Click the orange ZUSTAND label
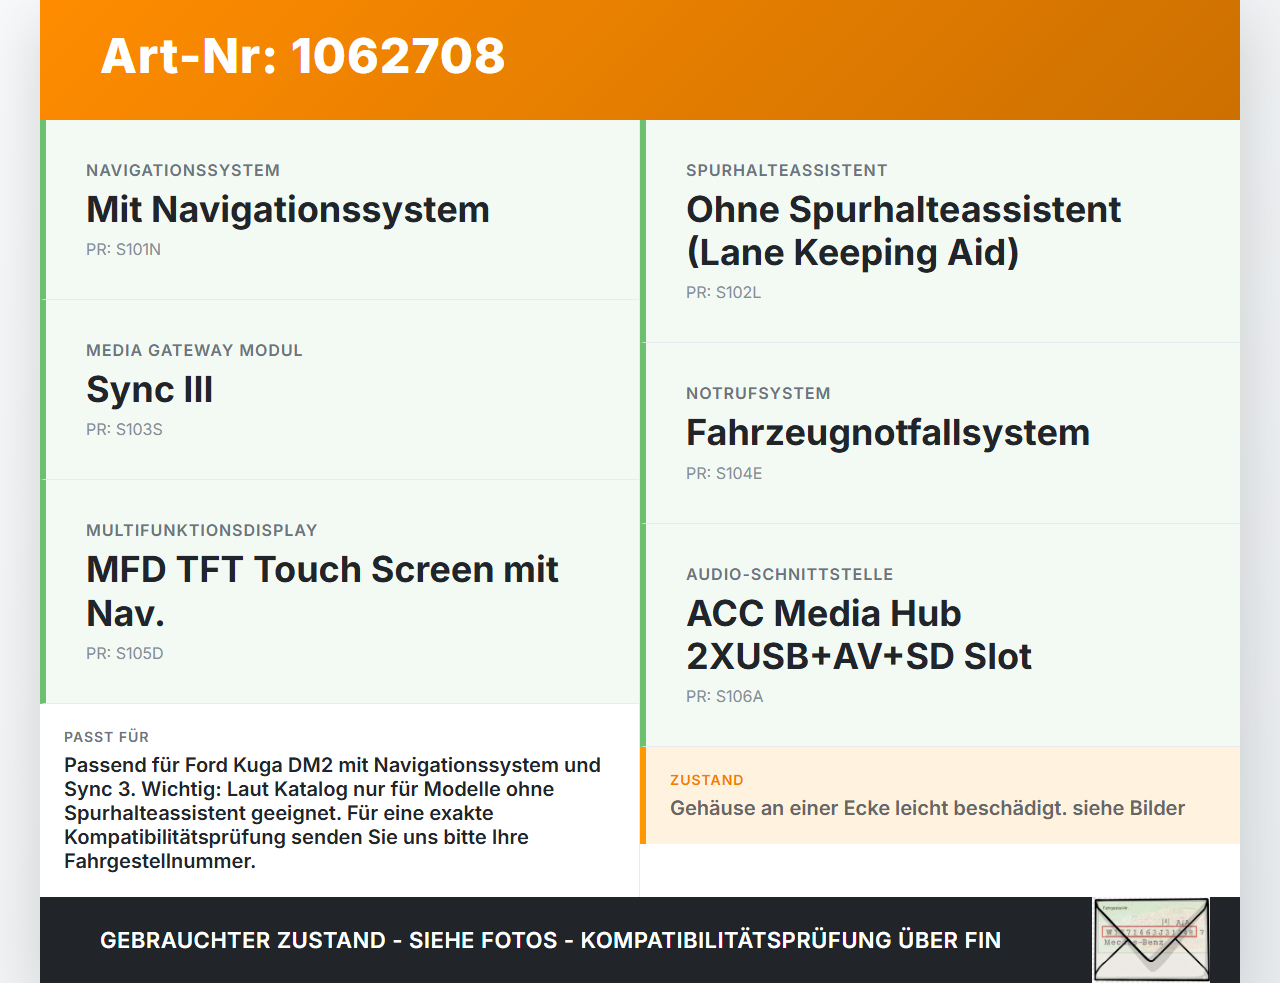Screen dimensions: 1280x983 [707, 780]
